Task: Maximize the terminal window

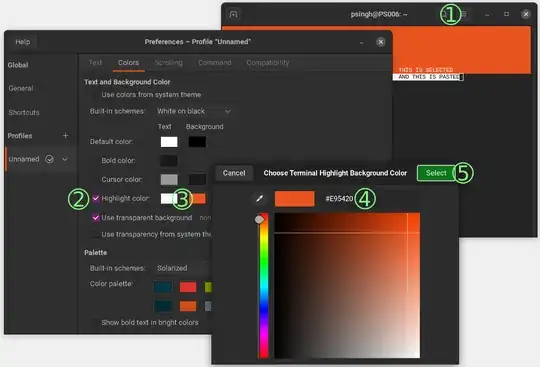Action: coord(506,14)
